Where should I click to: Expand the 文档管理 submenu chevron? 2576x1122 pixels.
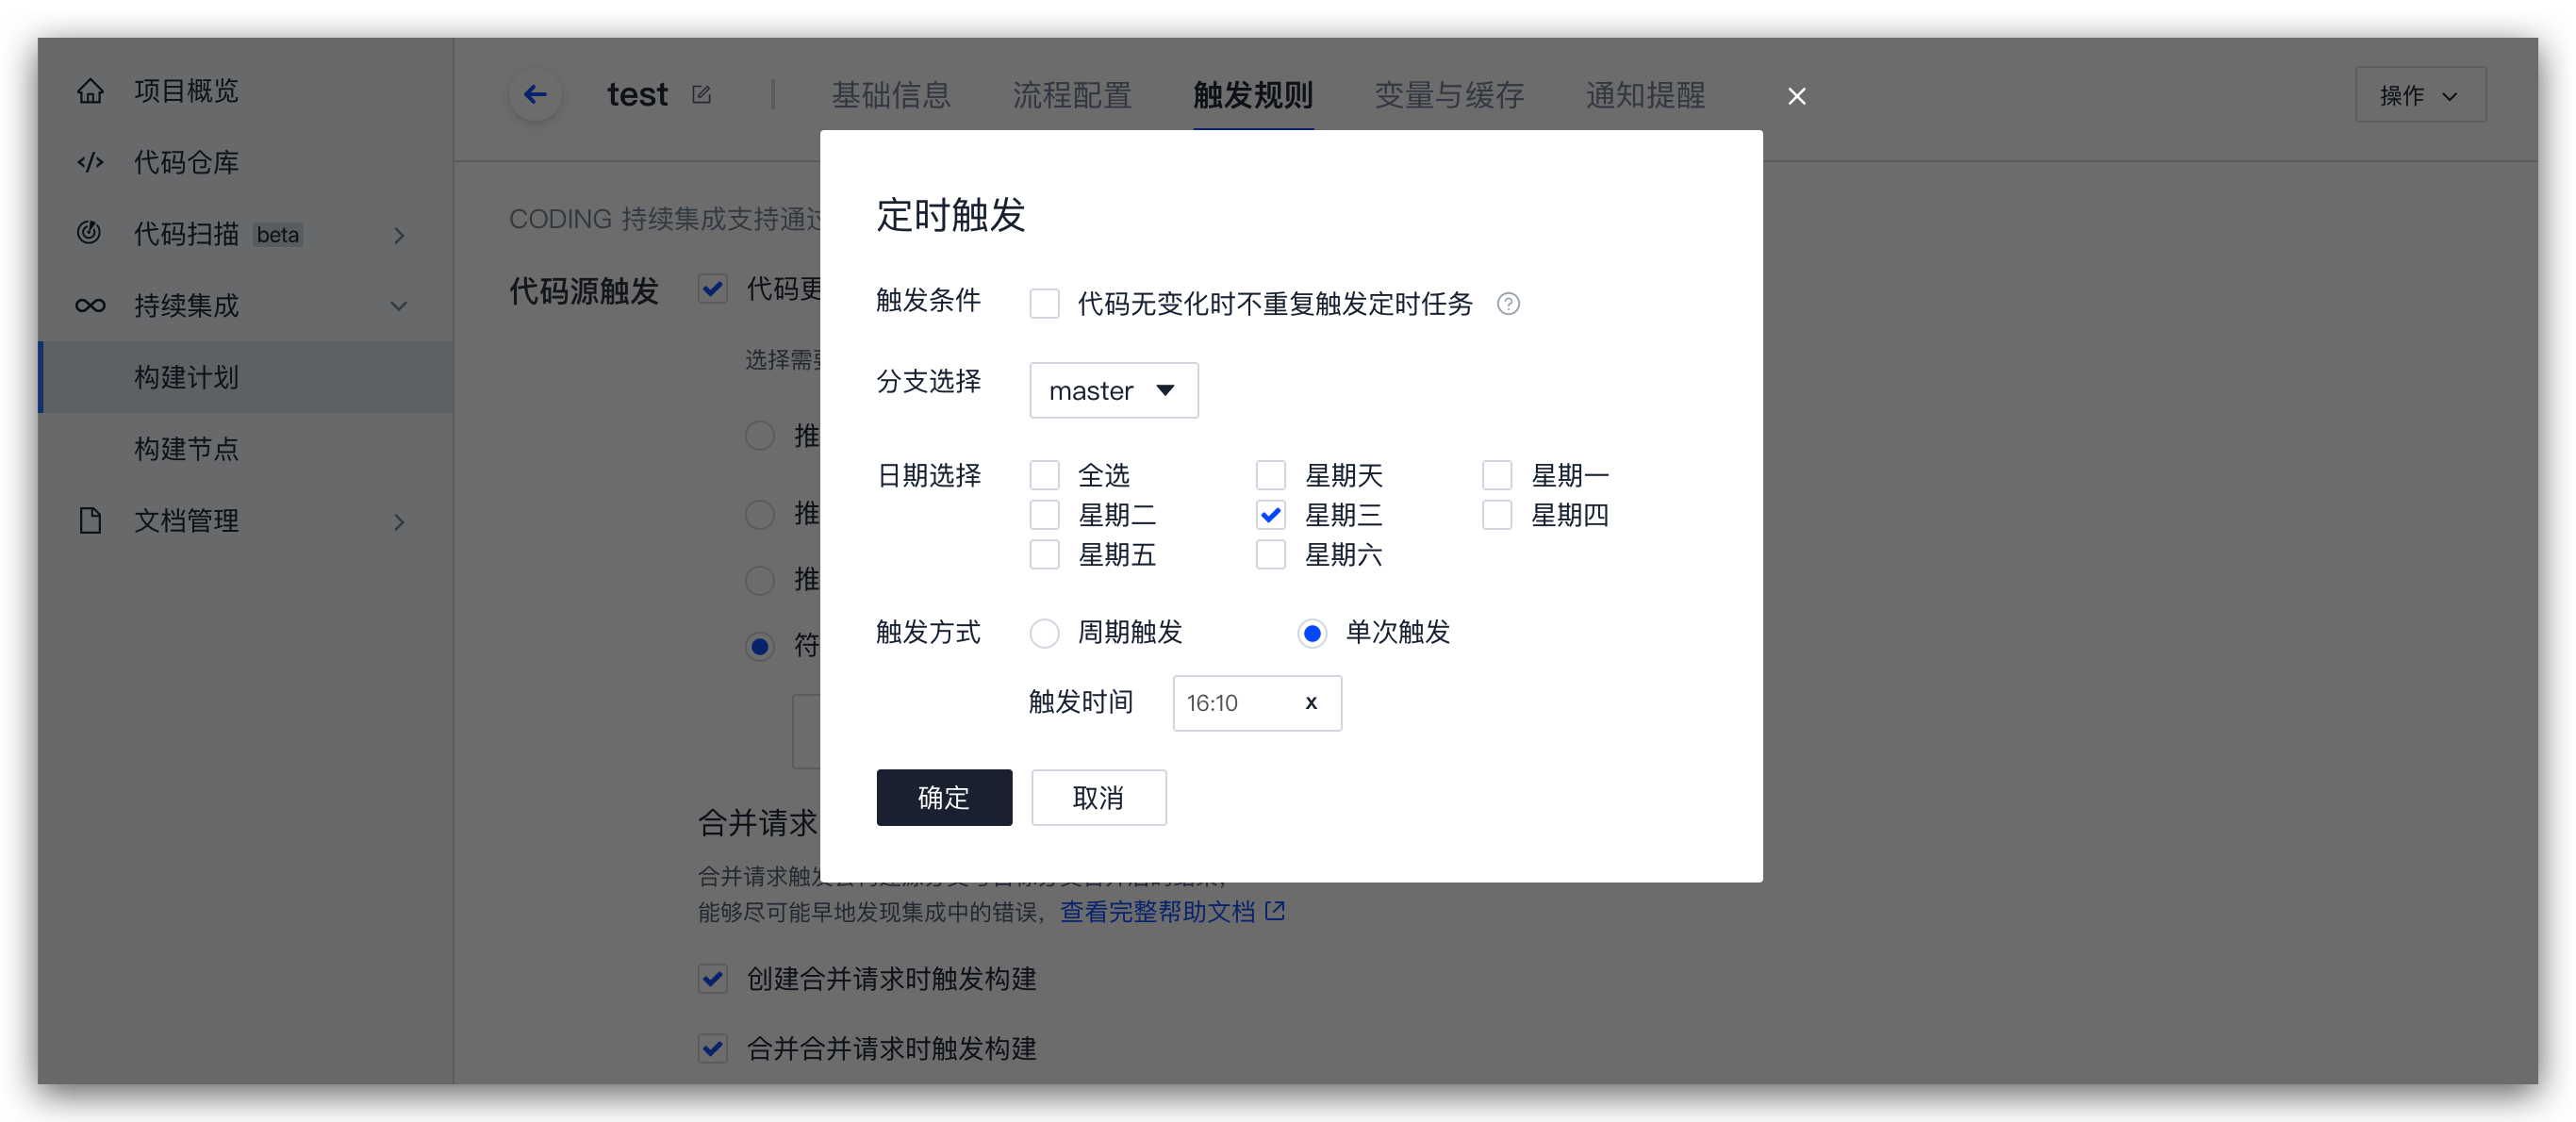(399, 521)
